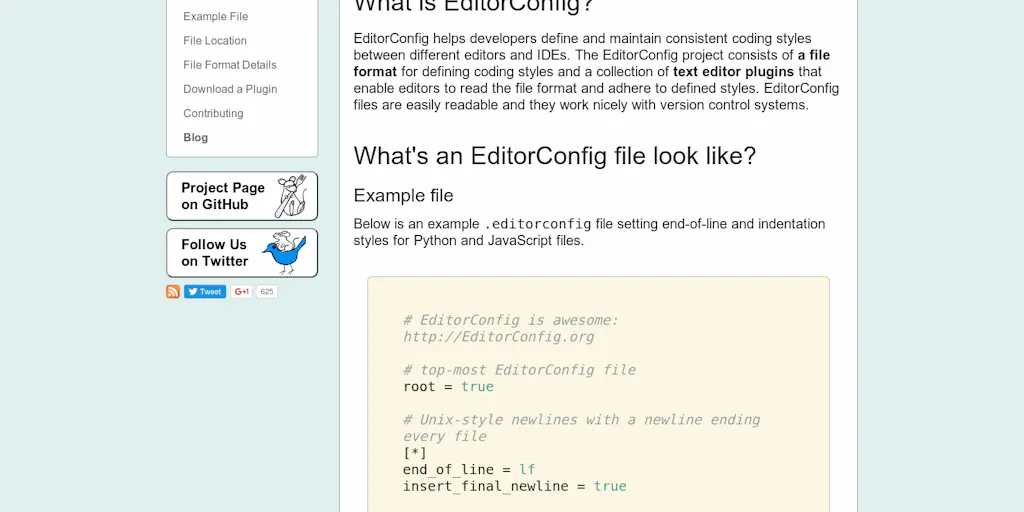
Task: Open Project Page on GitHub button
Action: [x=242, y=196]
